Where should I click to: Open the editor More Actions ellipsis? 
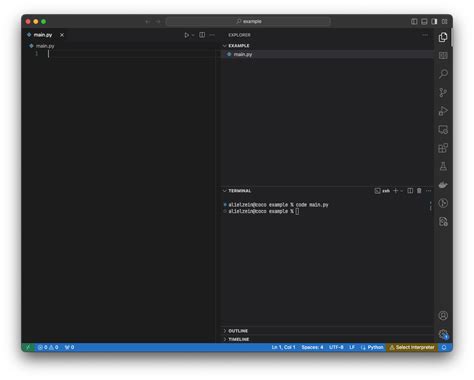point(212,35)
